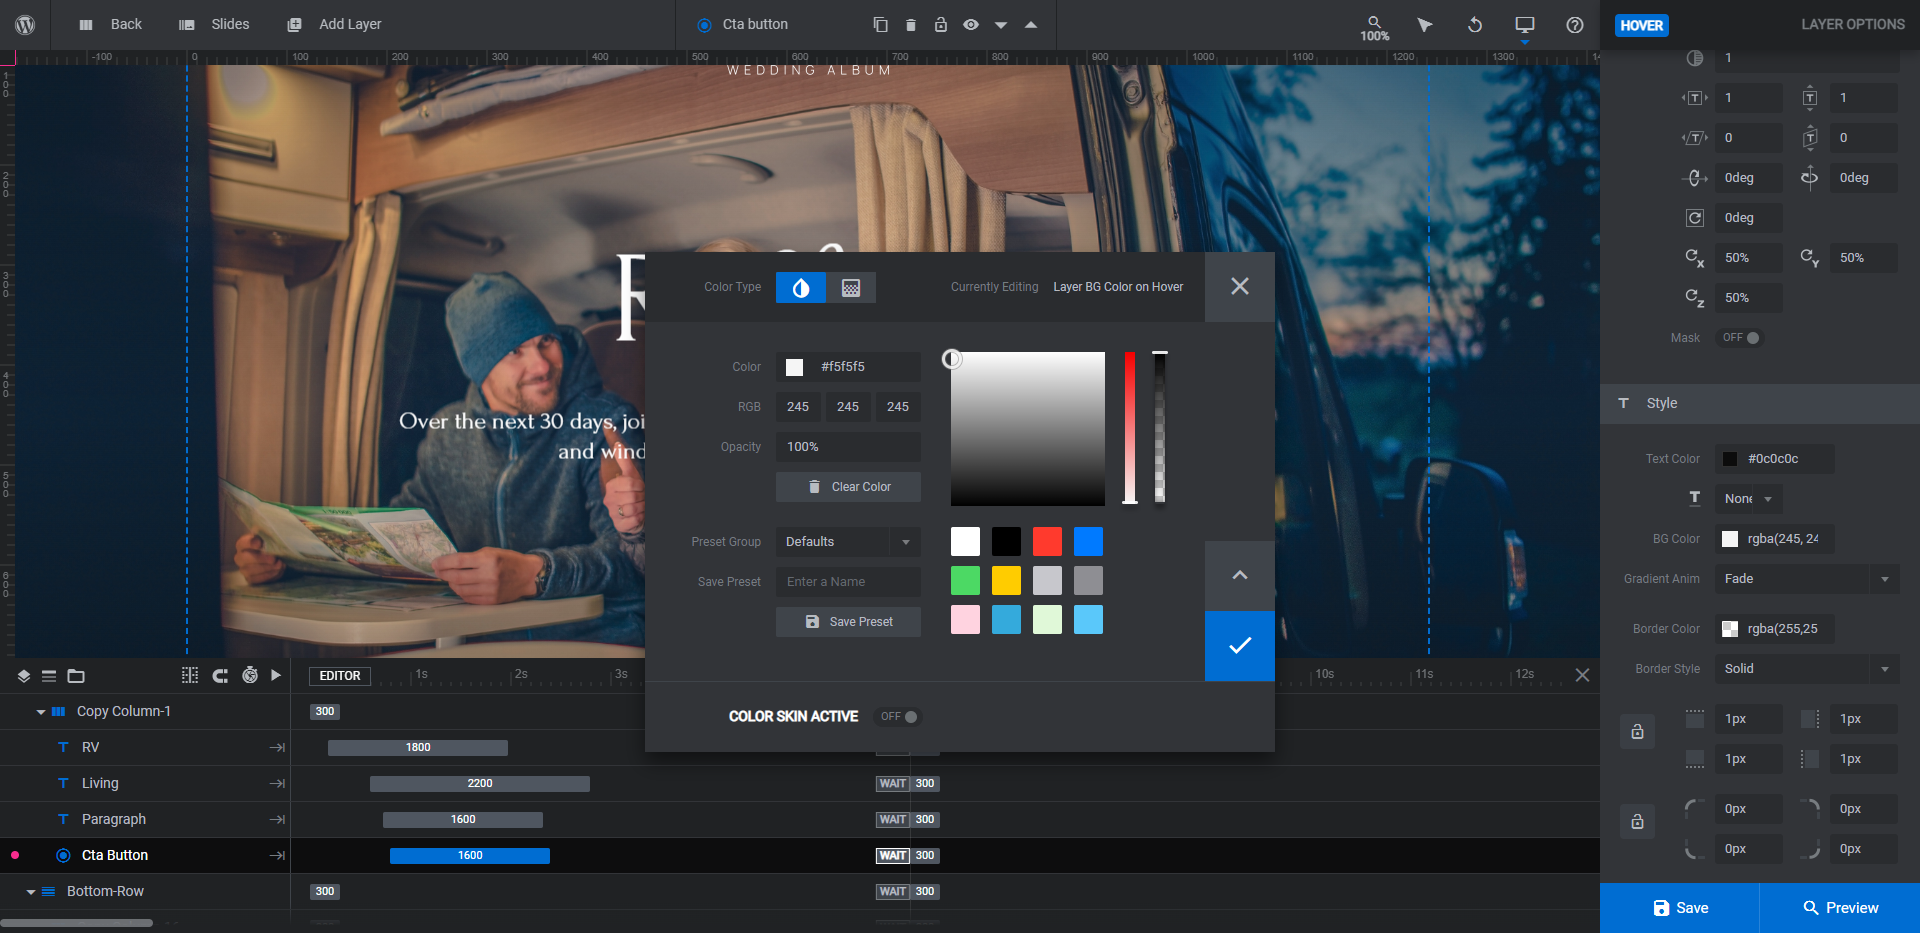
Task: Click the timeline speed timer icon
Action: [x=250, y=675]
